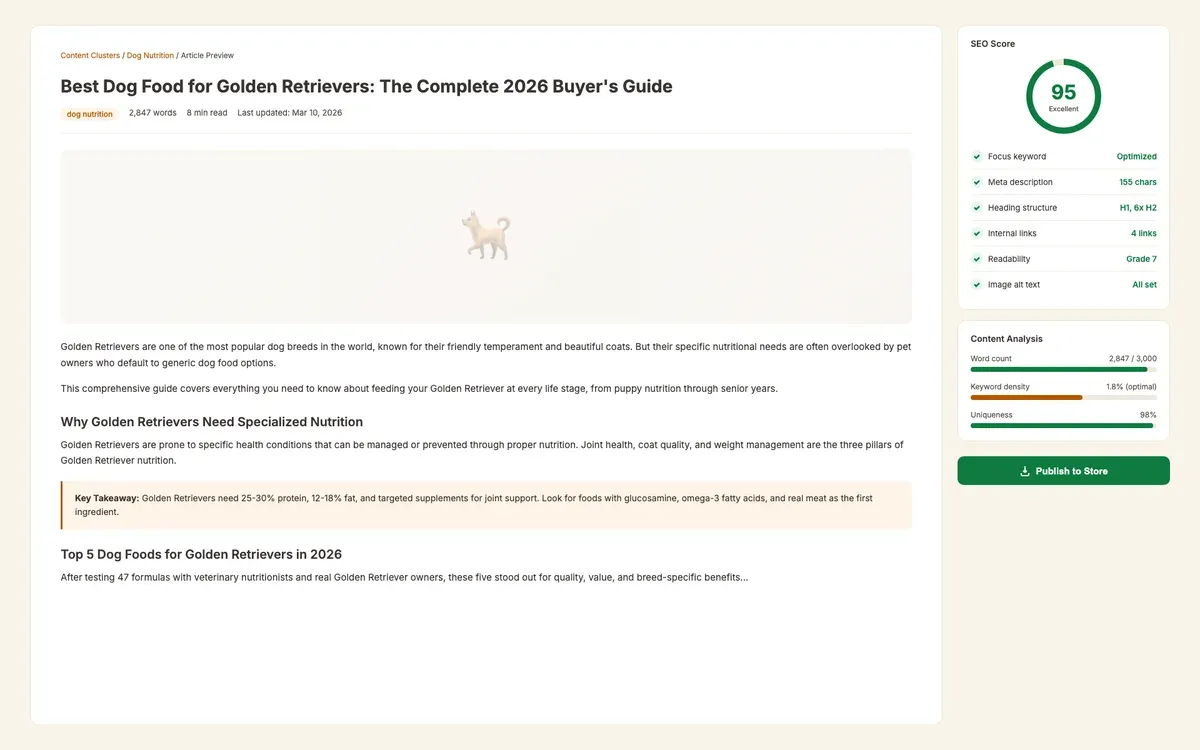The width and height of the screenshot is (1200, 750).
Task: Click the checkmark icon beside Focus keyword
Action: [x=976, y=156]
